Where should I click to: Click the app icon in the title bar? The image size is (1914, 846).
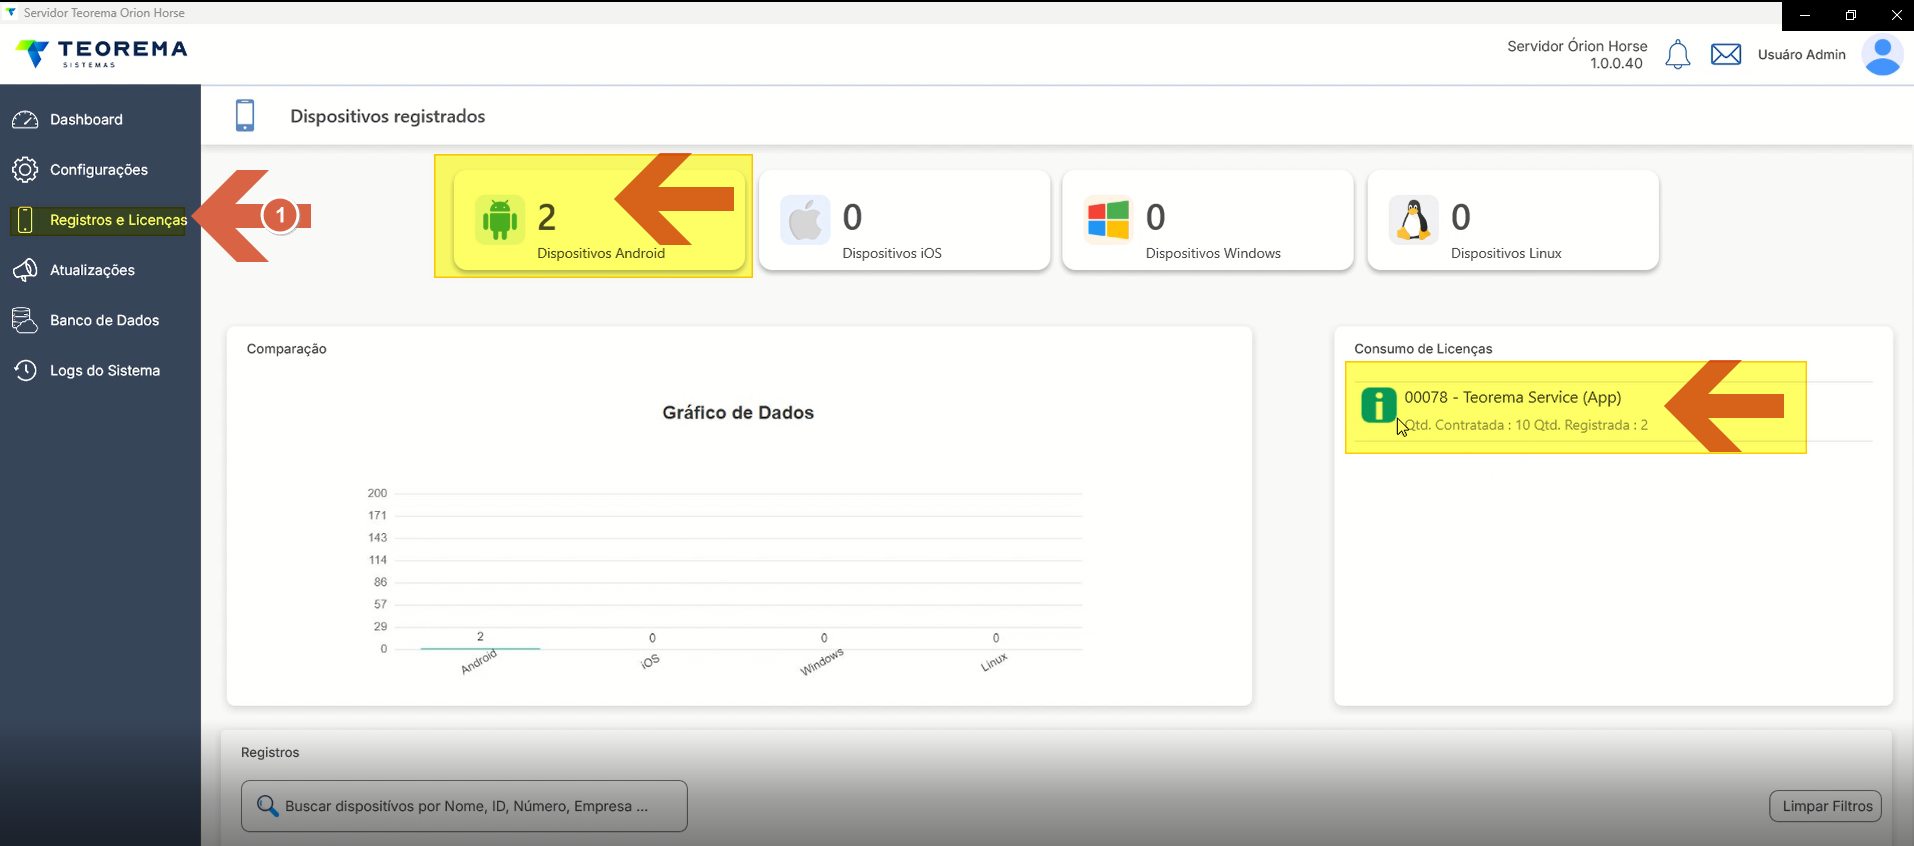click(11, 12)
